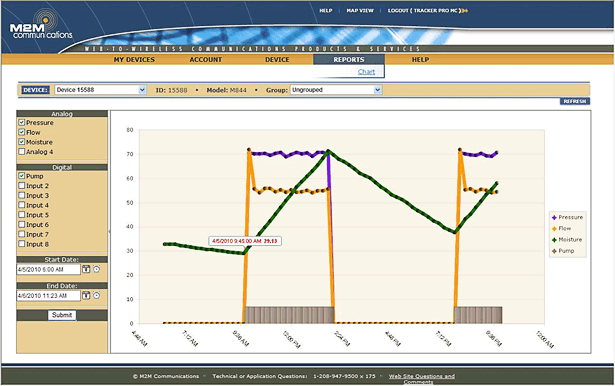Open the Start Date clock time picker
The image size is (615, 386).
[96, 269]
